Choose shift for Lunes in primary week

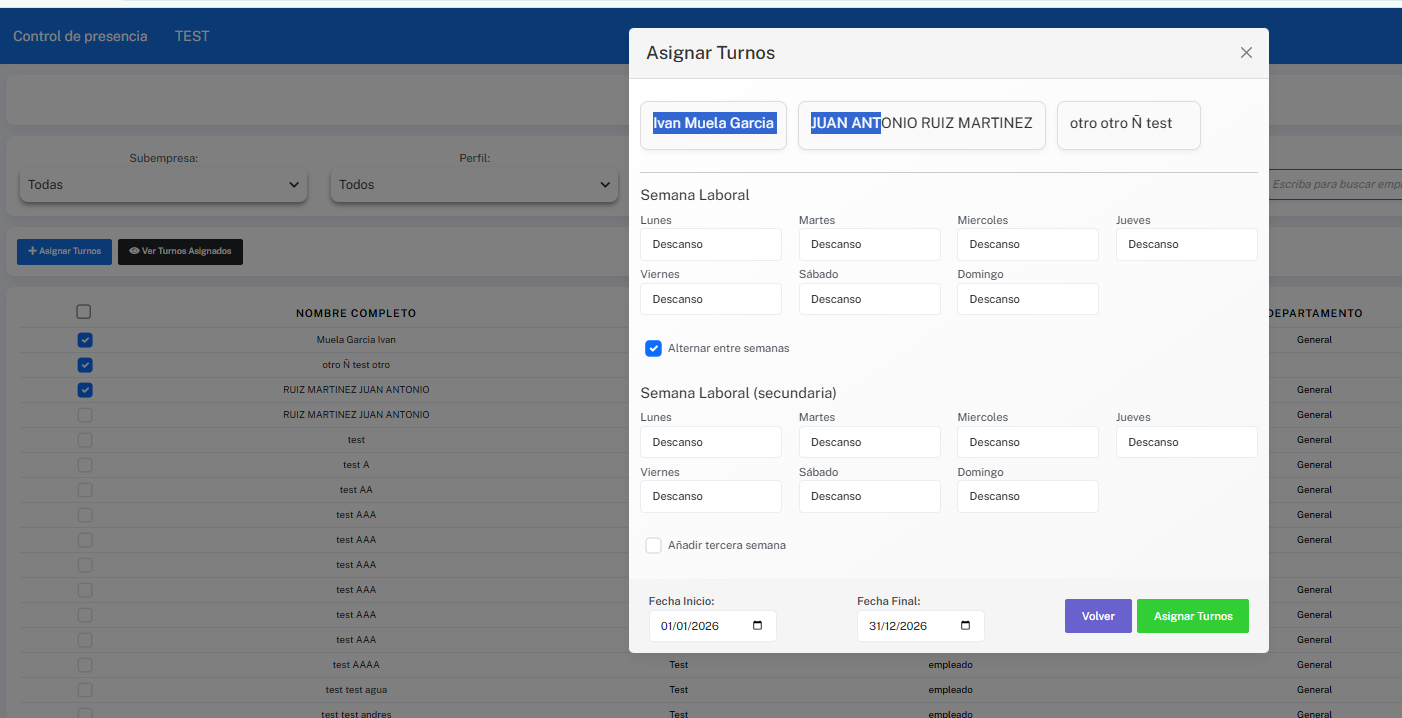tap(710, 245)
